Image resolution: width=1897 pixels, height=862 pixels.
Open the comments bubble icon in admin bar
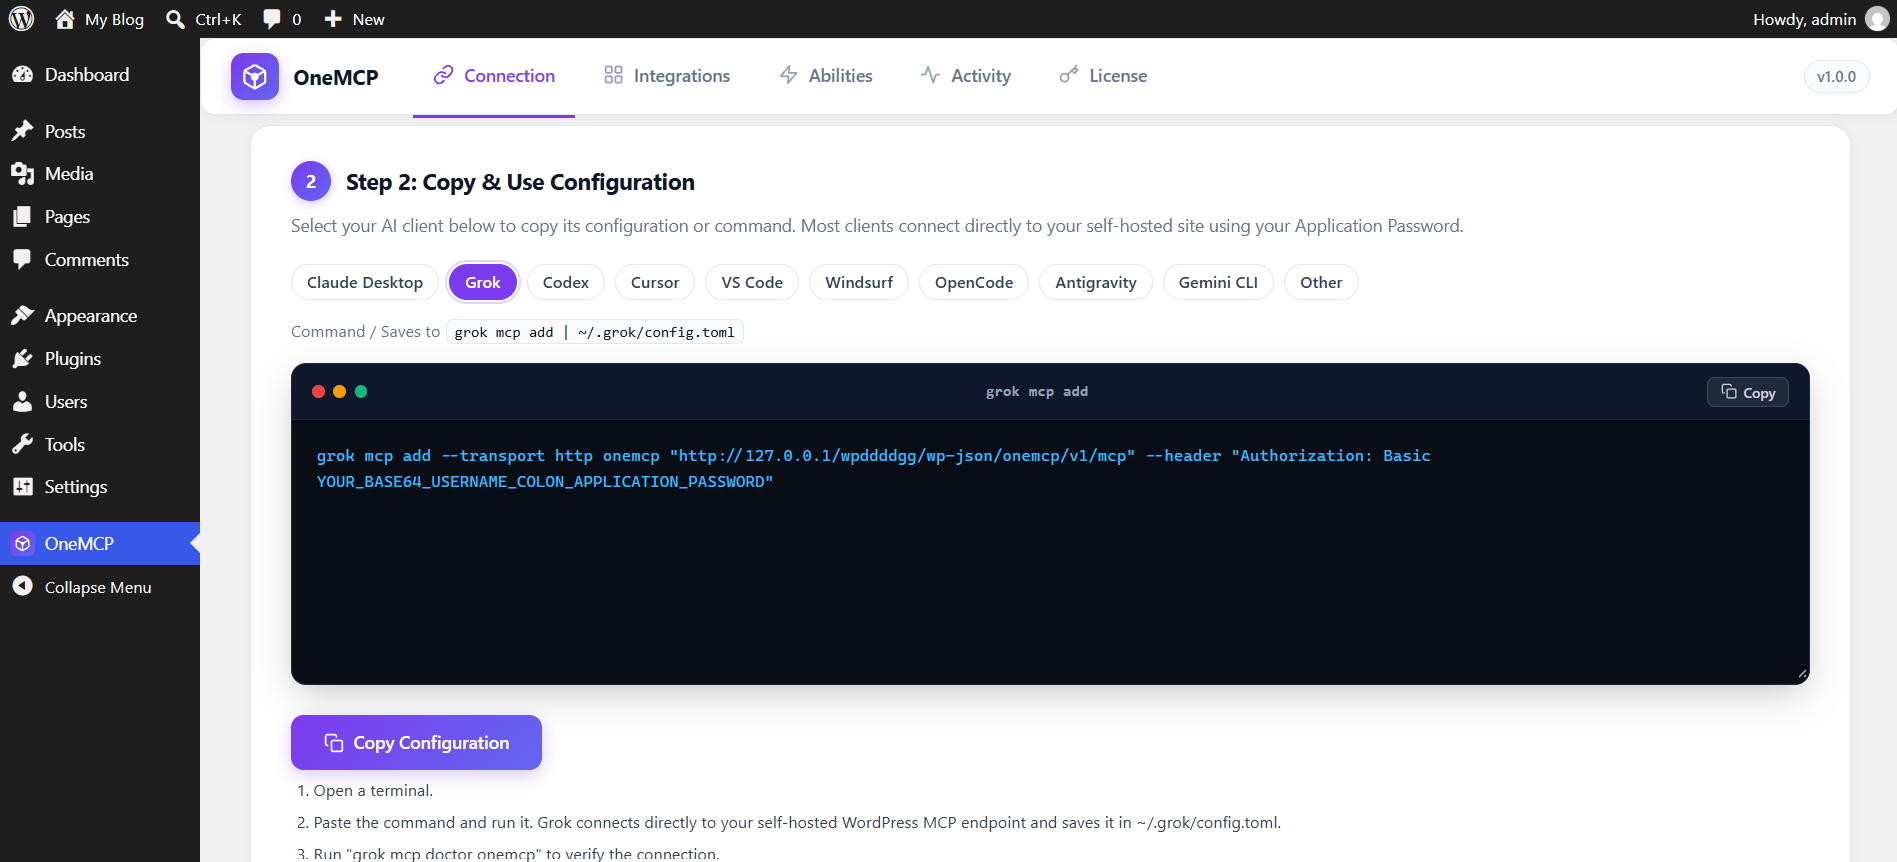pyautogui.click(x=271, y=19)
